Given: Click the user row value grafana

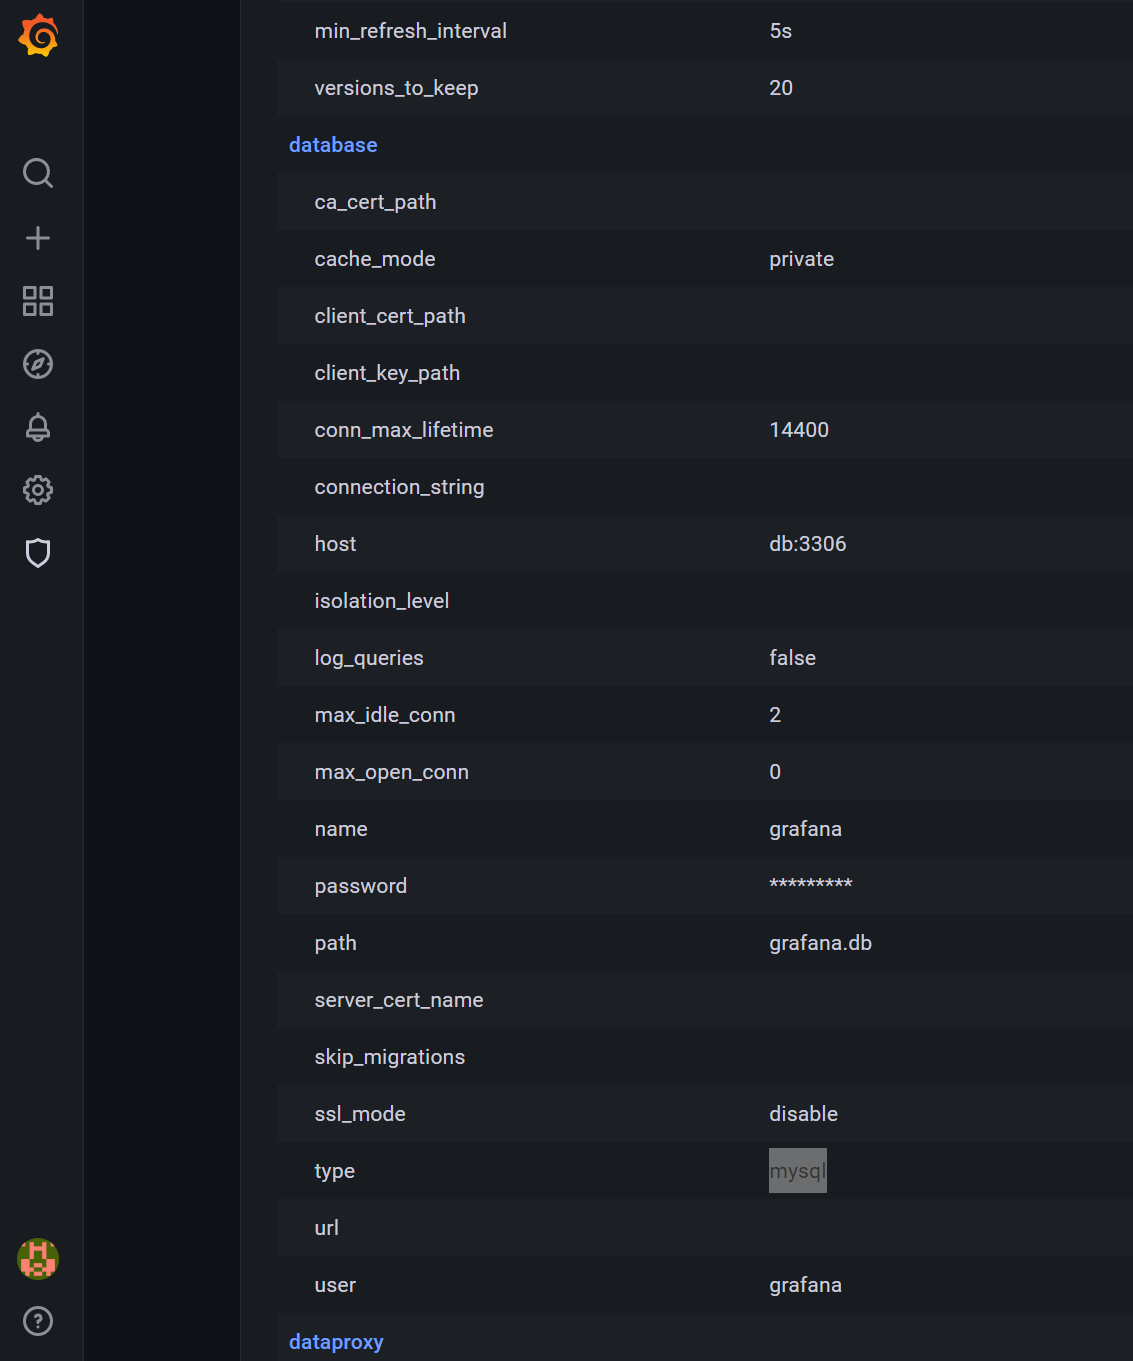Looking at the screenshot, I should (x=806, y=1285).
